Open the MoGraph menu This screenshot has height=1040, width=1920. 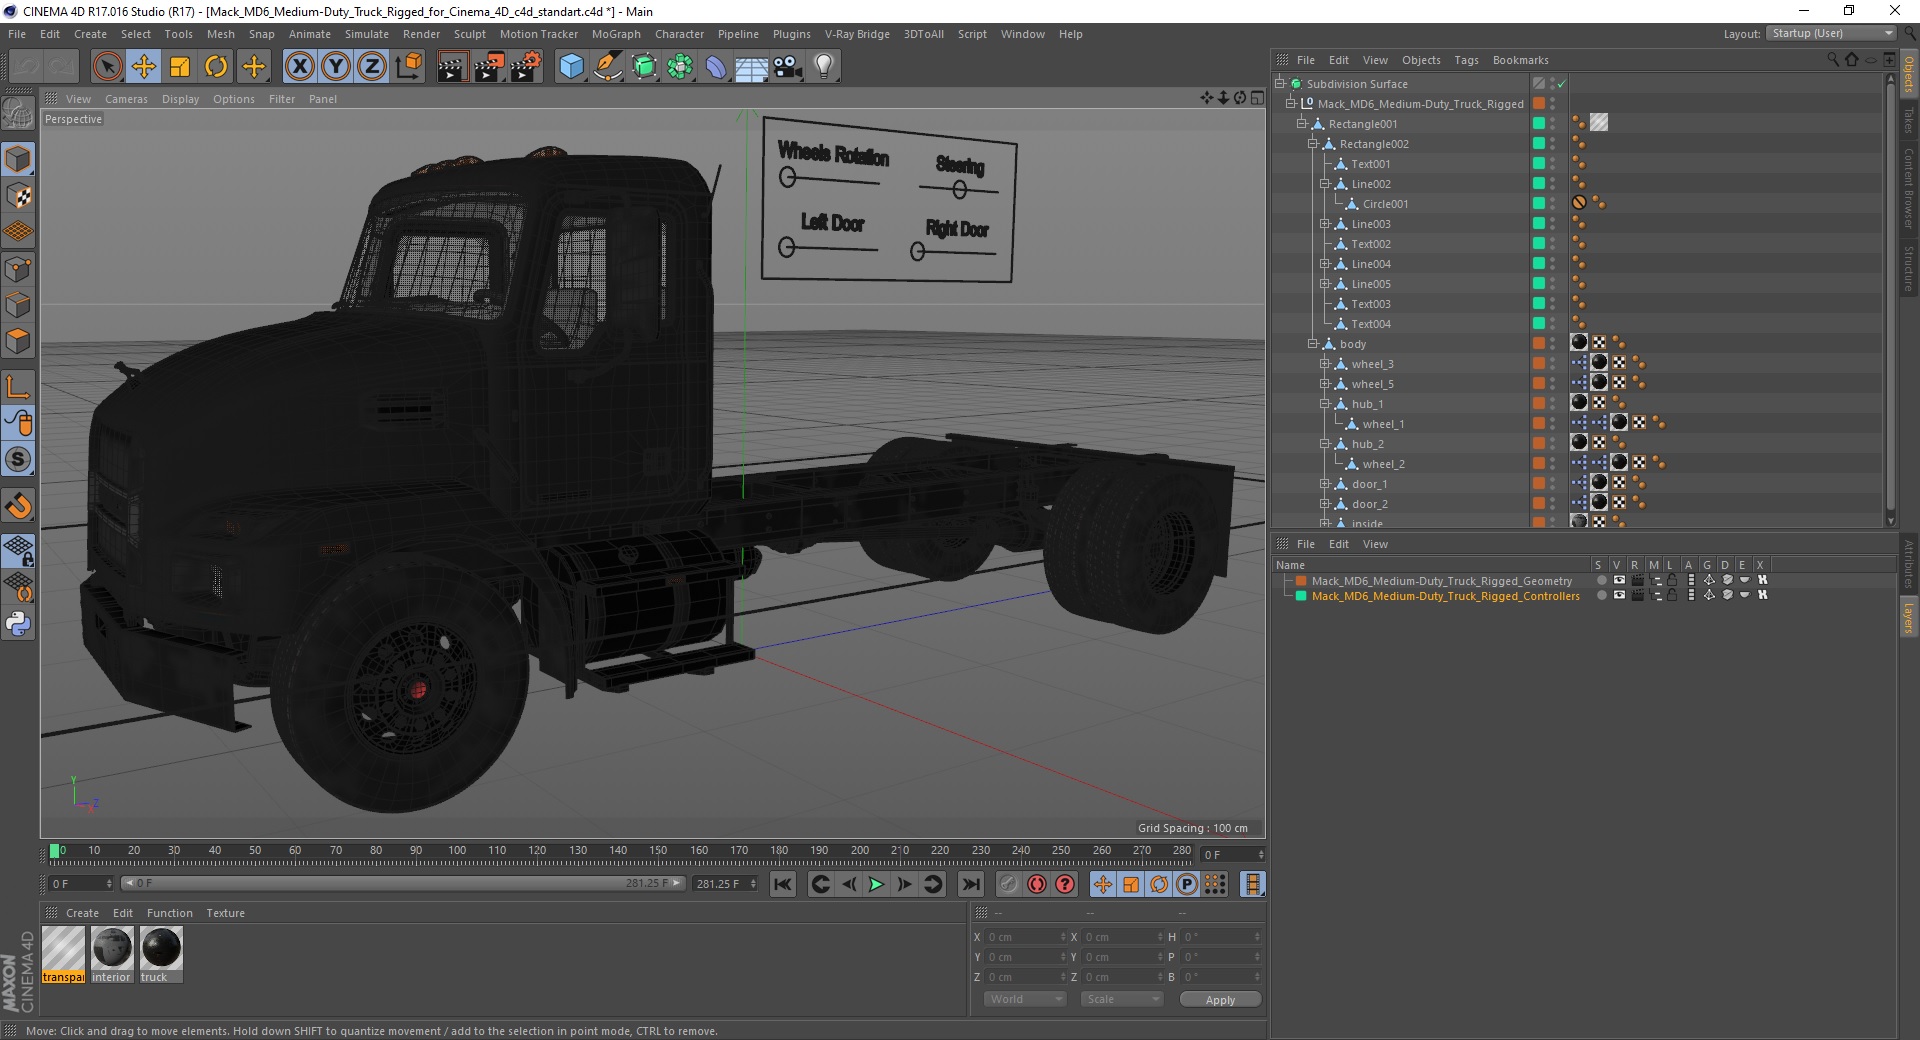(x=616, y=34)
